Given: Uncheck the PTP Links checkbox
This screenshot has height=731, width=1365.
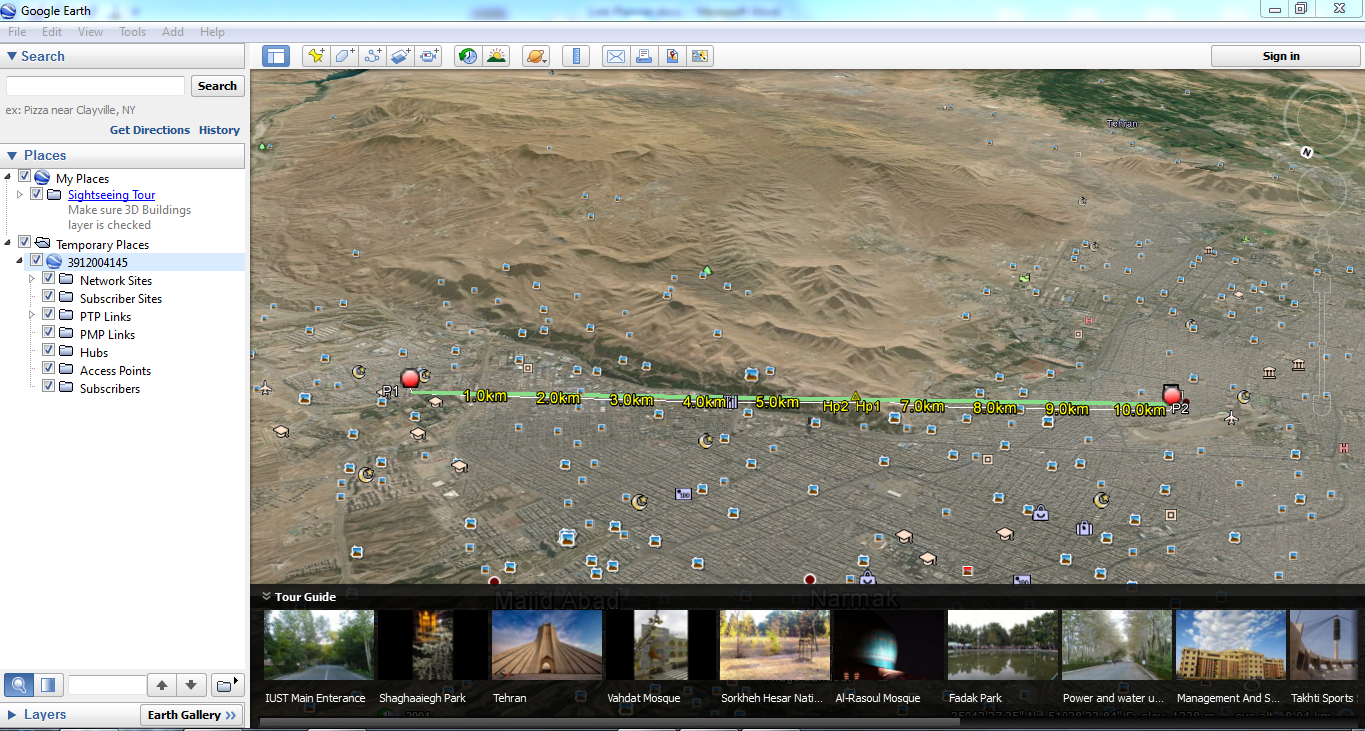Looking at the screenshot, I should pyautogui.click(x=49, y=315).
